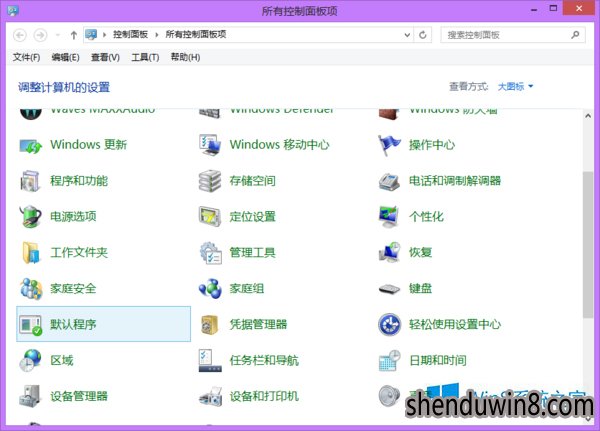The image size is (600, 431).
Task: Open the 设备管理器 text link
Action: pos(79,396)
